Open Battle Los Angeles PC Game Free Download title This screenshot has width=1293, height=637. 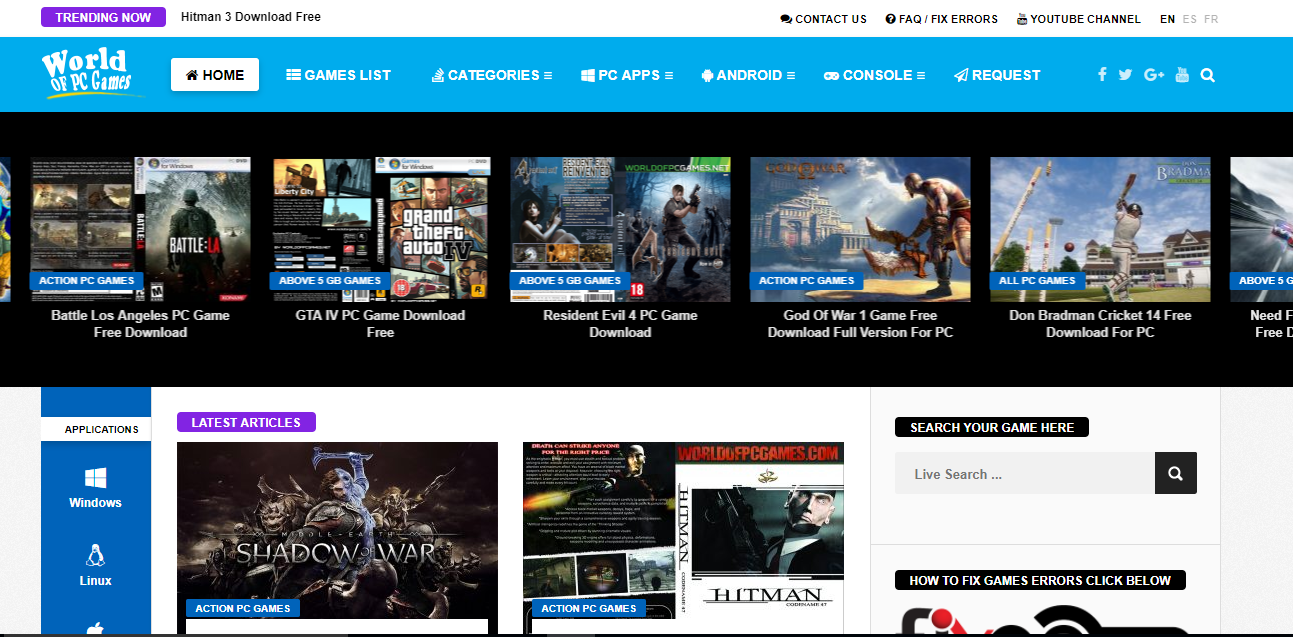140,323
